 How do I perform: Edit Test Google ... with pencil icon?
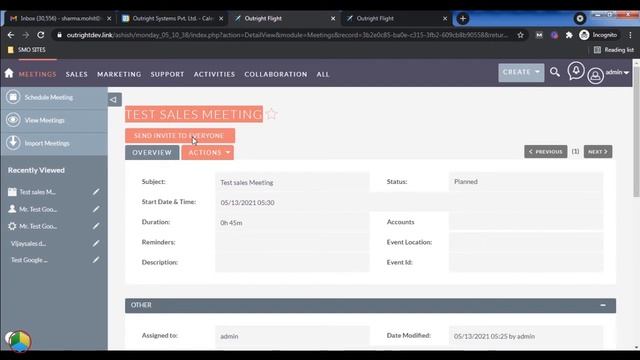[x=96, y=260]
